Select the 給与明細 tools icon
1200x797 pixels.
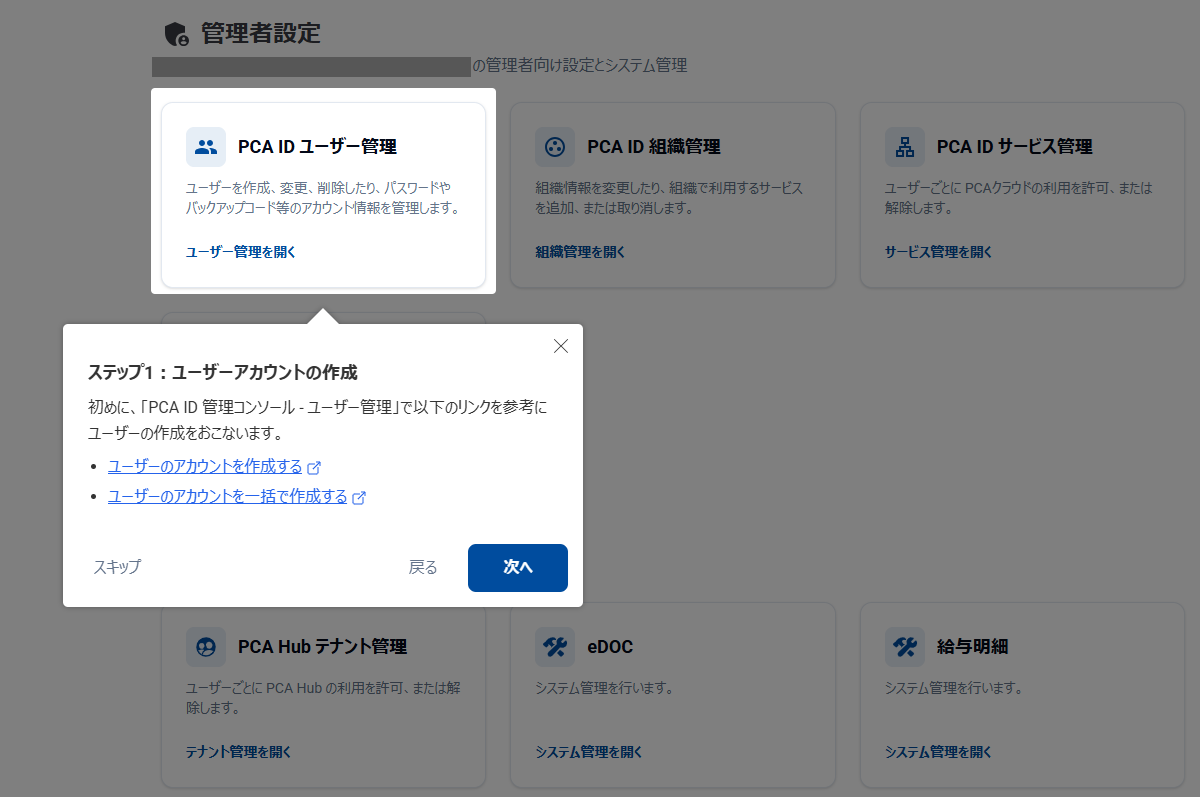[x=904, y=647]
